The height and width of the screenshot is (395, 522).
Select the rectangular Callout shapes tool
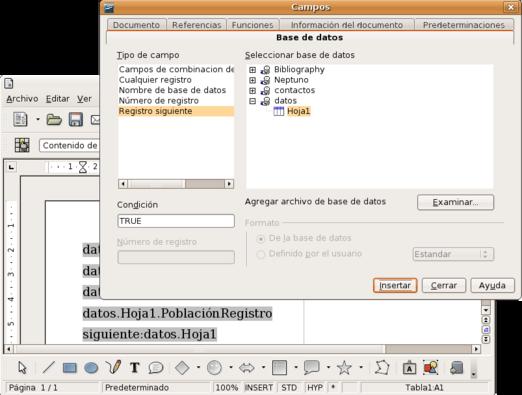pyautogui.click(x=312, y=368)
